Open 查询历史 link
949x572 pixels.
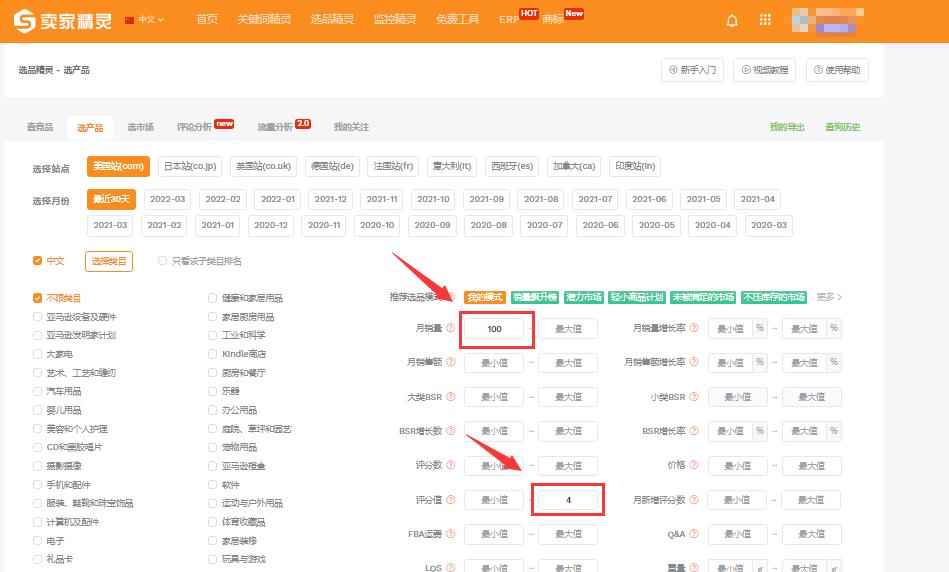pyautogui.click(x=842, y=127)
